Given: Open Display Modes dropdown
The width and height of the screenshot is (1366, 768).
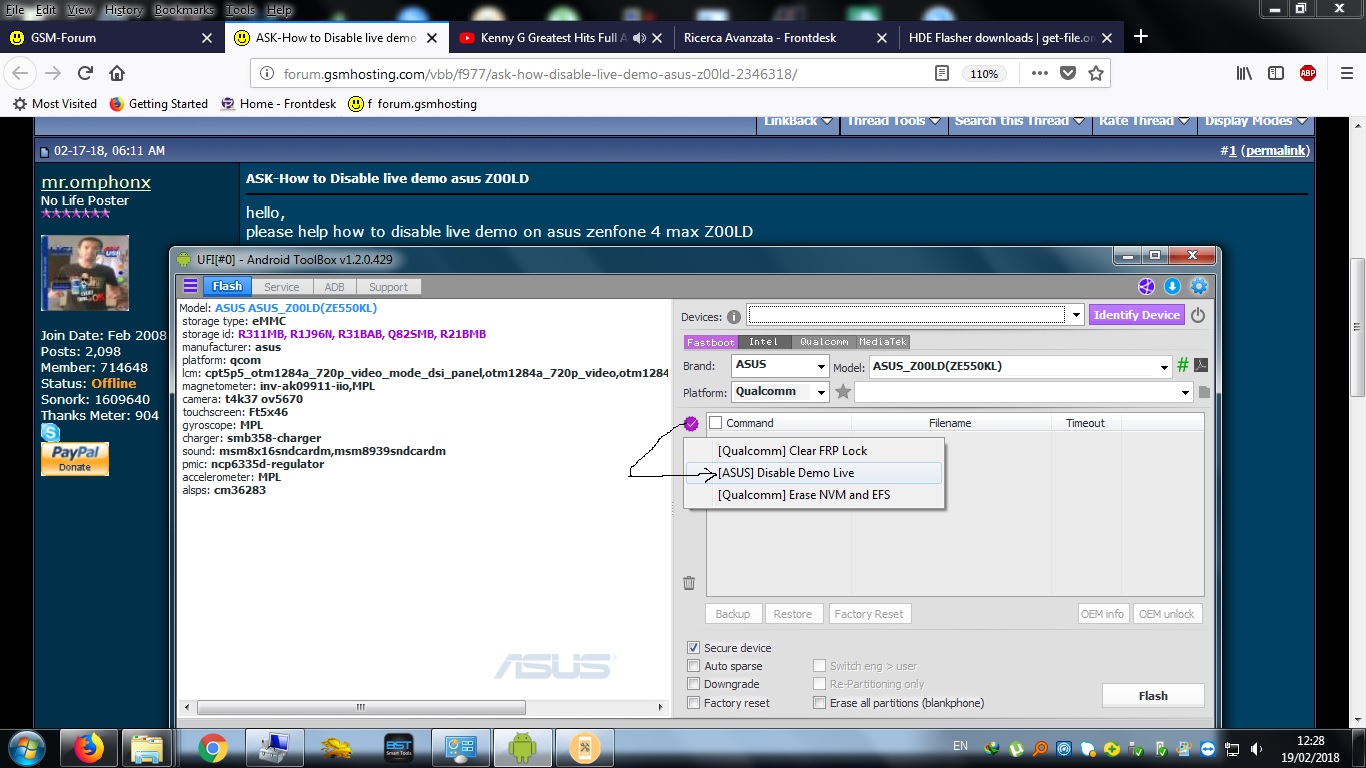Looking at the screenshot, I should (1256, 121).
